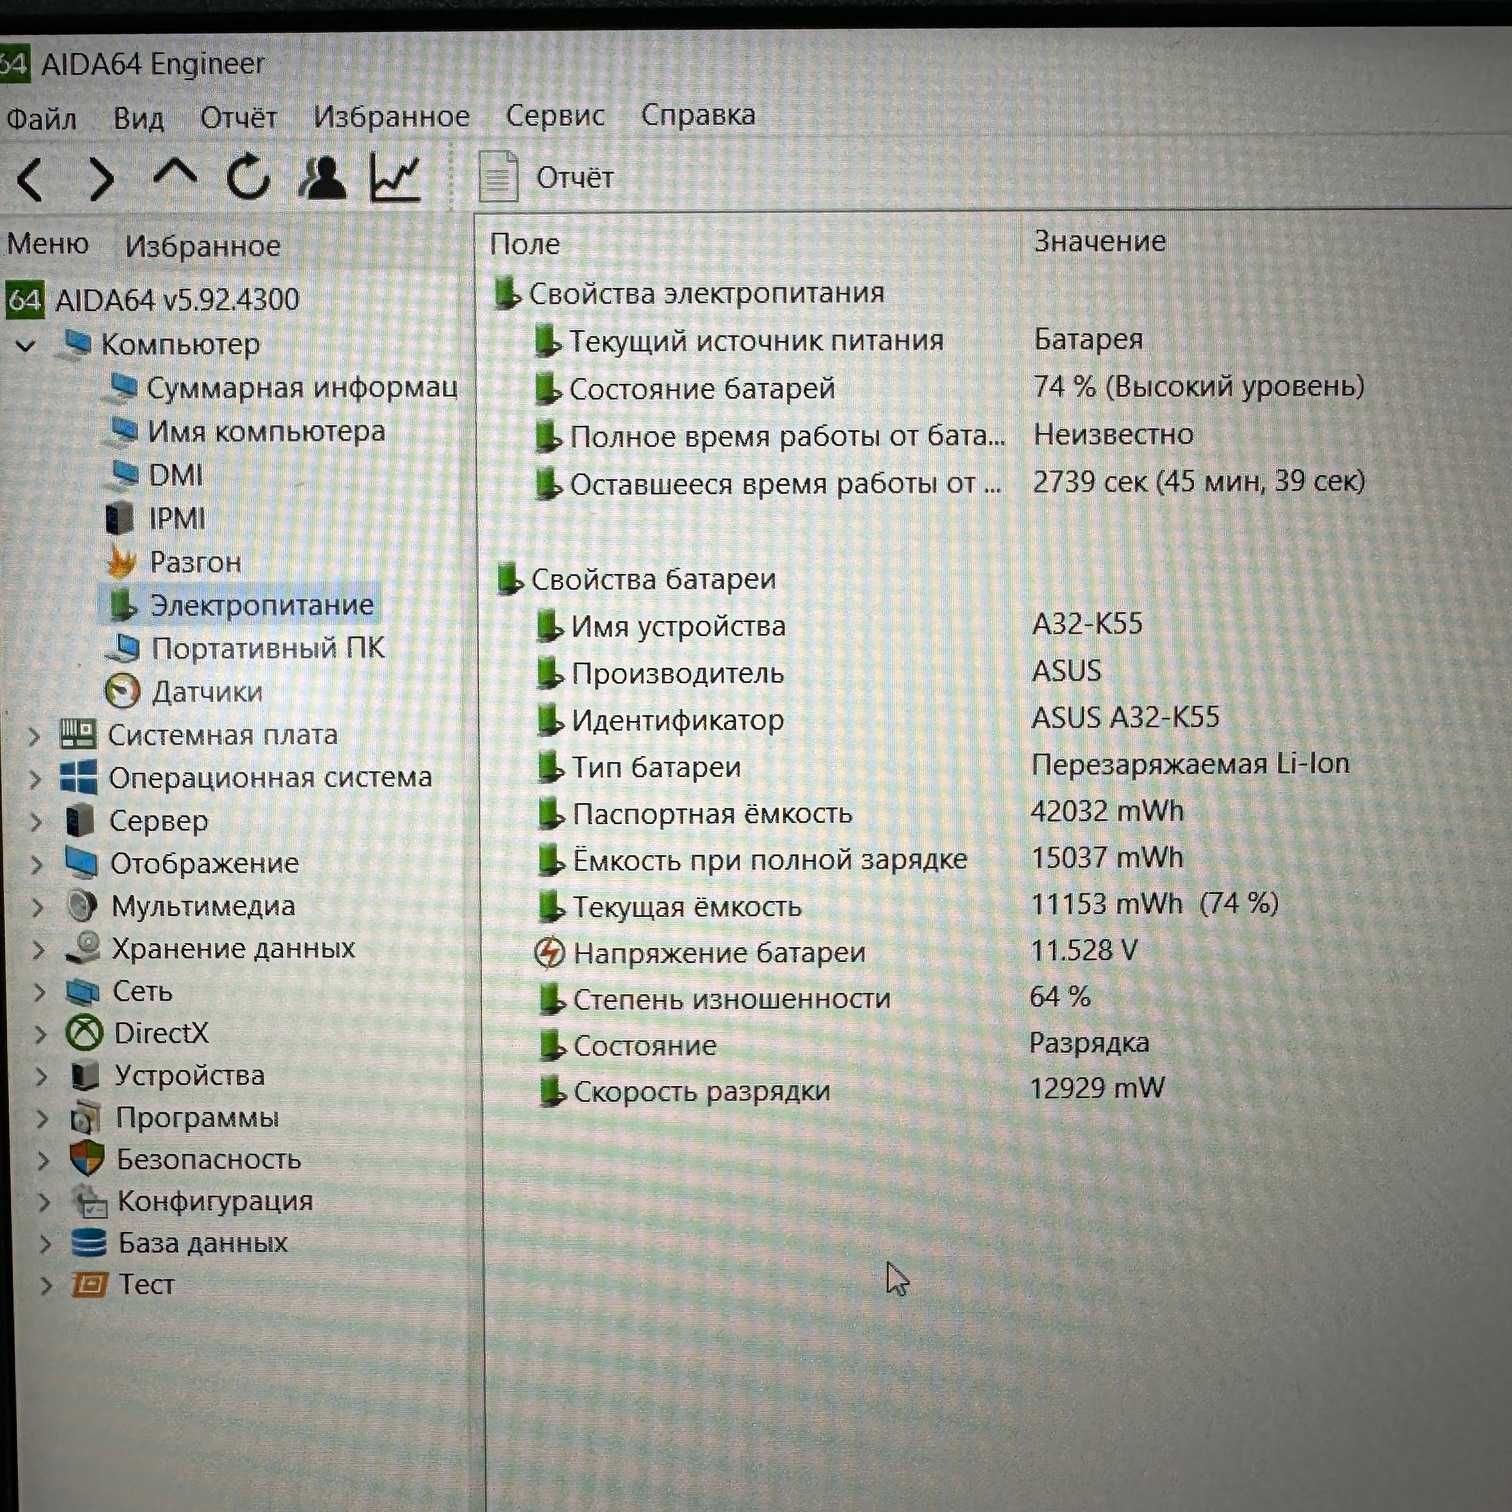
Task: Click the DirectX Xbox logo icon
Action: click(x=84, y=1032)
